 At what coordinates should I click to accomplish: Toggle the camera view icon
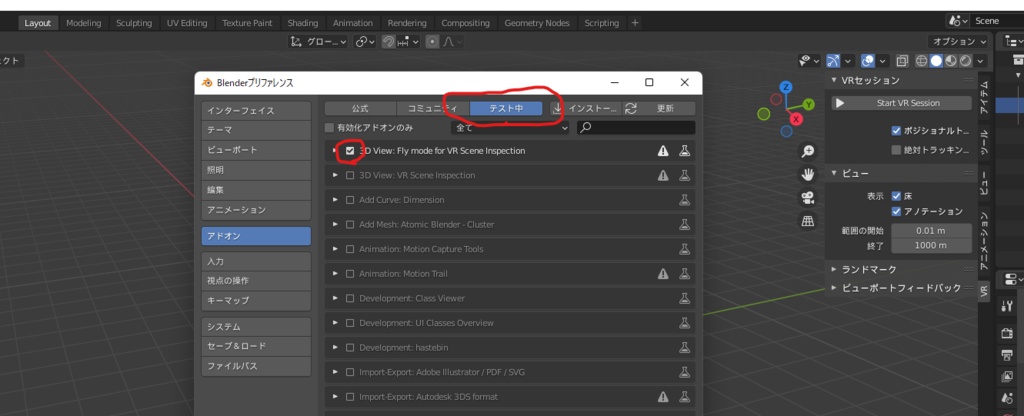[x=808, y=197]
